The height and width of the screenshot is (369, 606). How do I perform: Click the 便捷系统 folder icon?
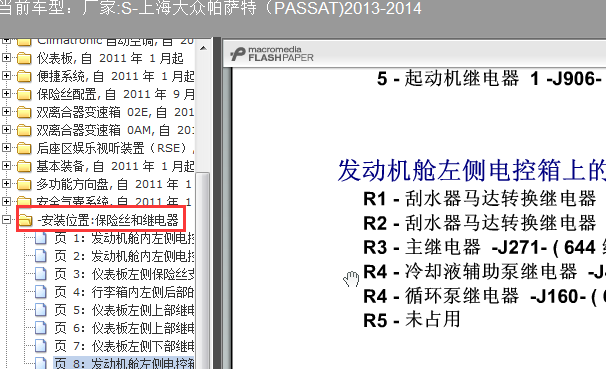coord(24,76)
